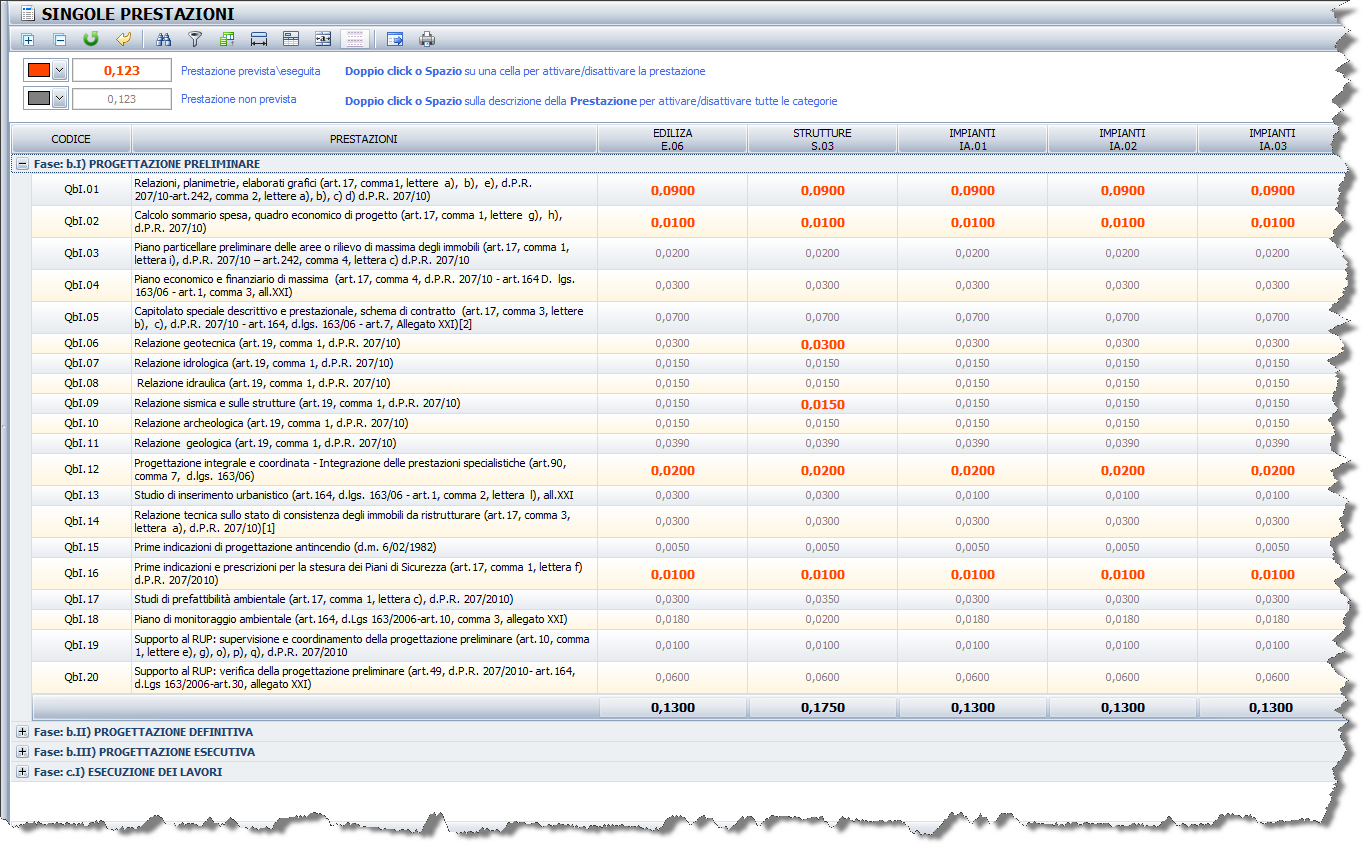
Task: Open dropdown arrow beside orange color swatch
Action: click(59, 71)
